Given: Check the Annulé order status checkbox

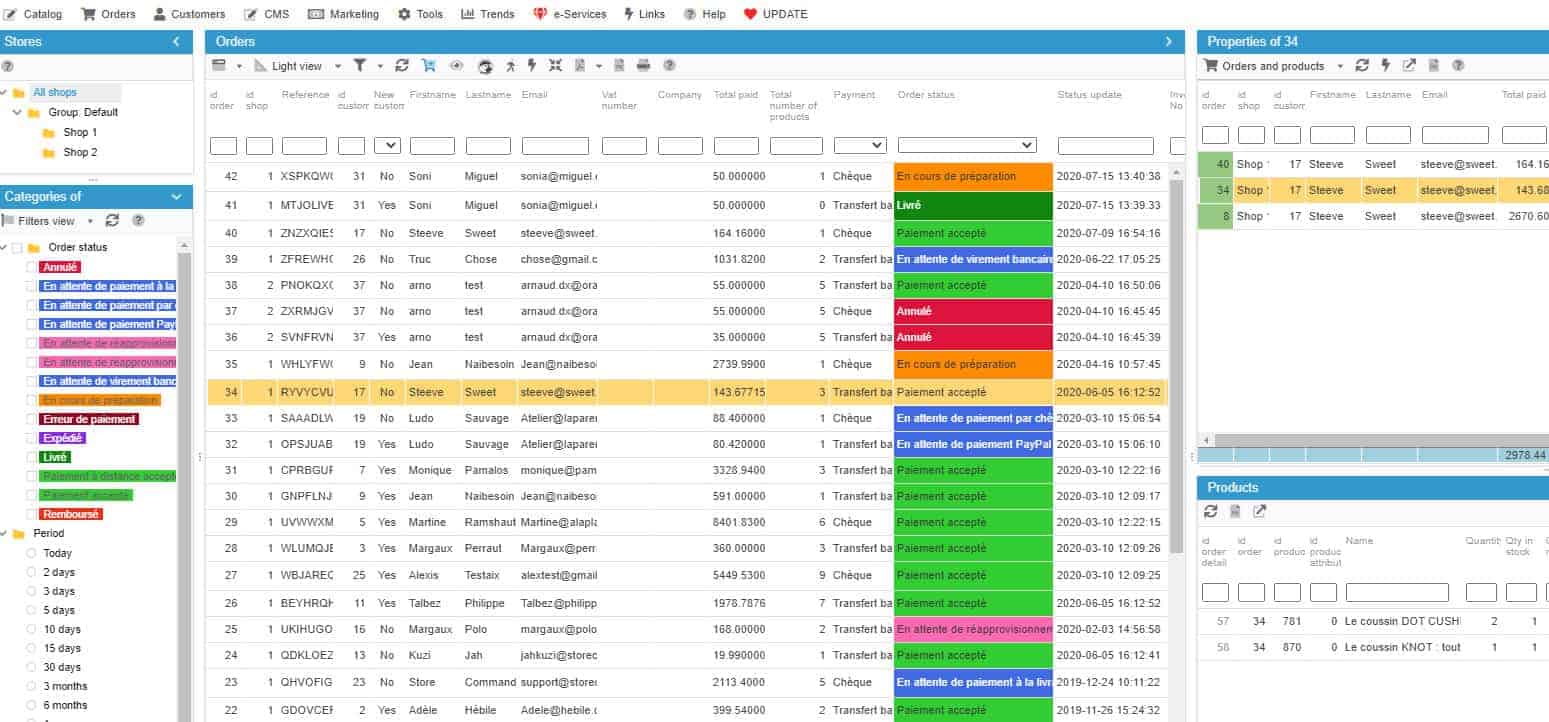Looking at the screenshot, I should pos(31,267).
